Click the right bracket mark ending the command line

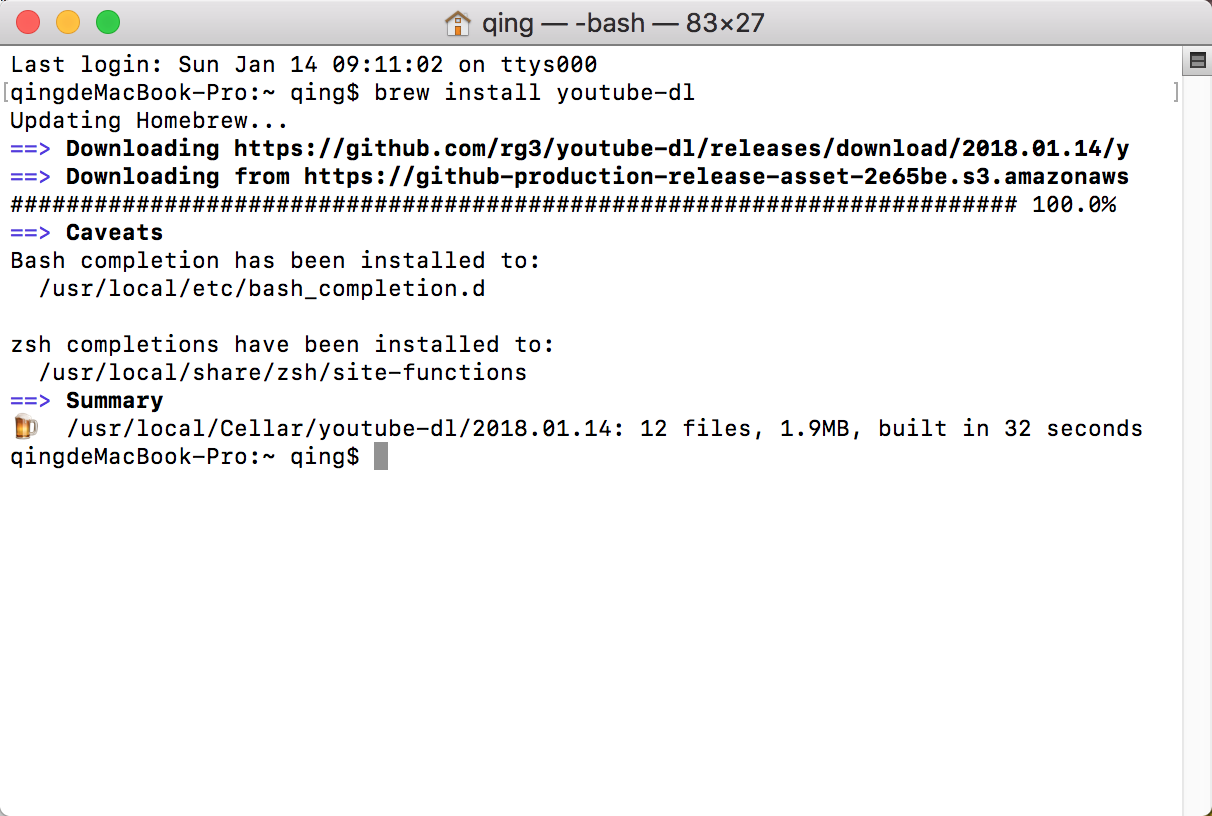pyautogui.click(x=1176, y=93)
